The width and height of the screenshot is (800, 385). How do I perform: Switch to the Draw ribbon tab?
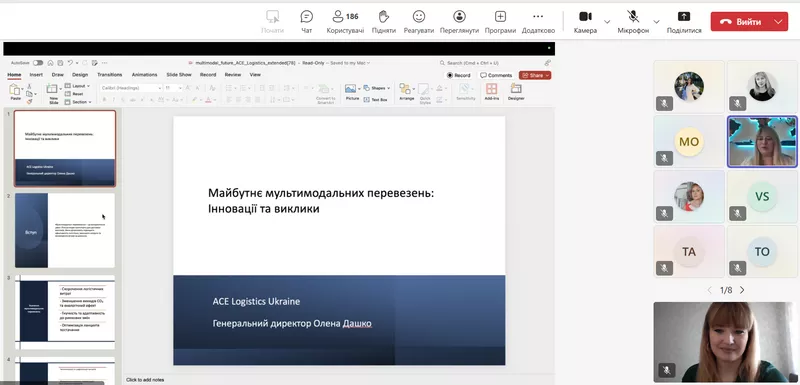pyautogui.click(x=58, y=74)
